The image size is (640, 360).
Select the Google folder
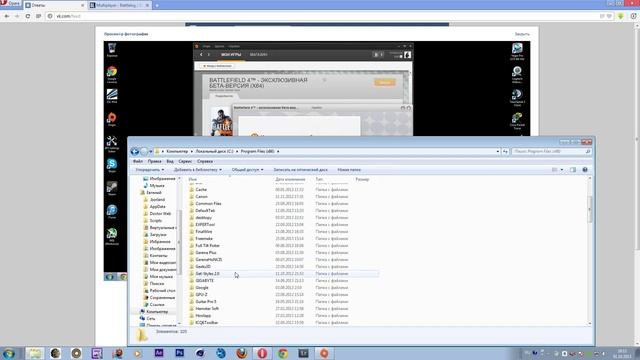tap(202, 288)
